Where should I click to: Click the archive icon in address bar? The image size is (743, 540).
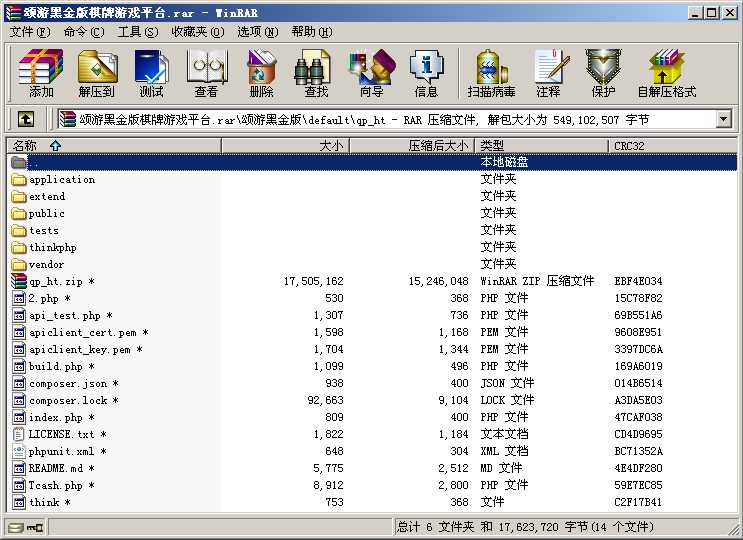68,119
